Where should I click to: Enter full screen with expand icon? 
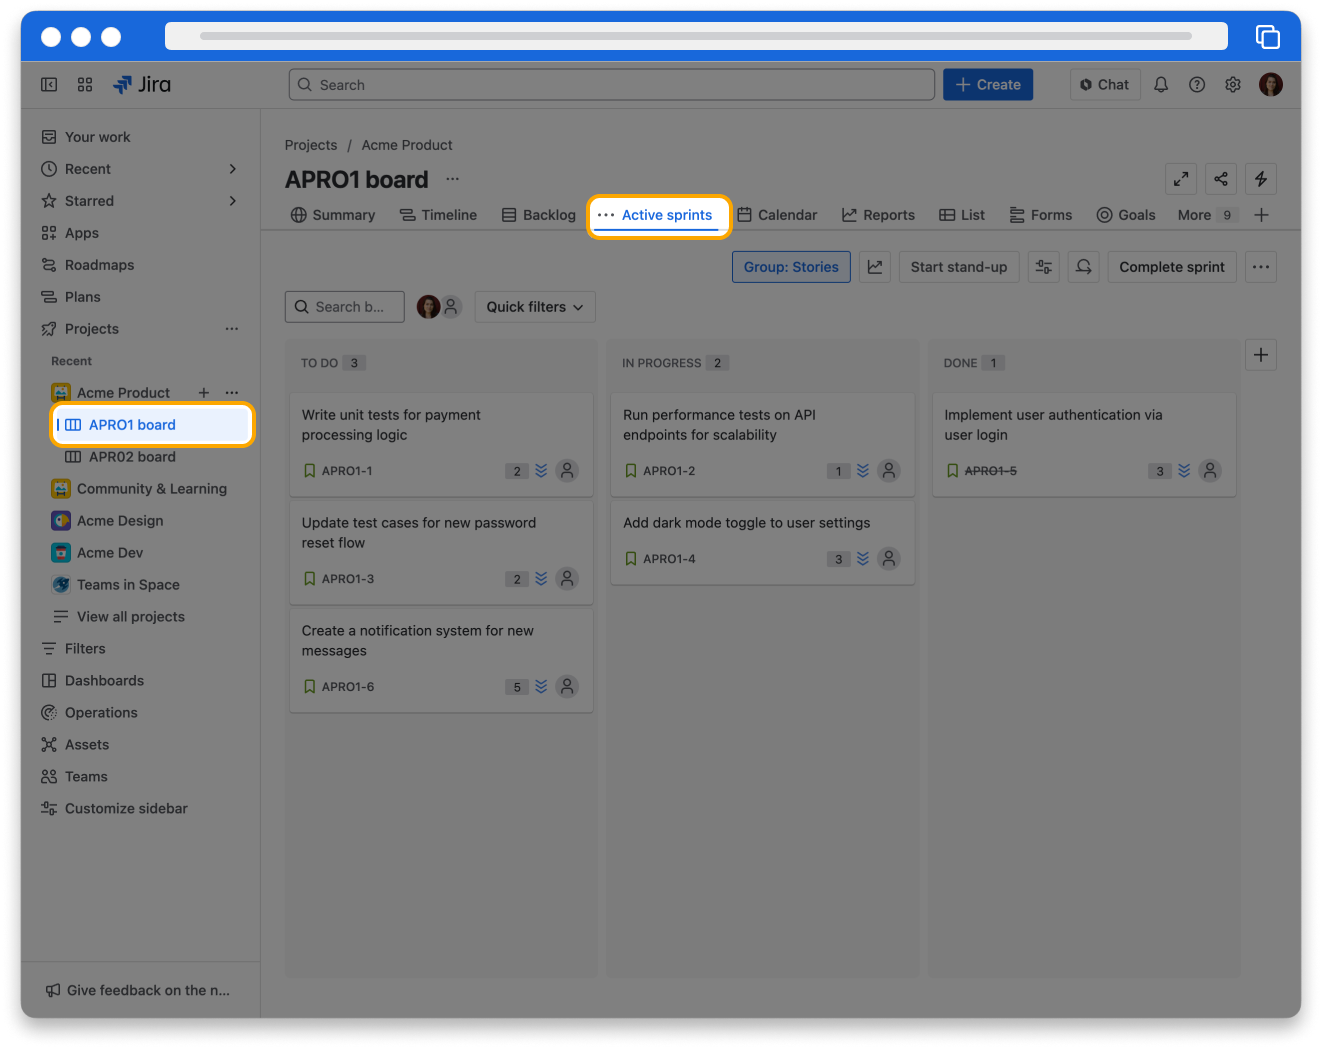pyautogui.click(x=1181, y=179)
